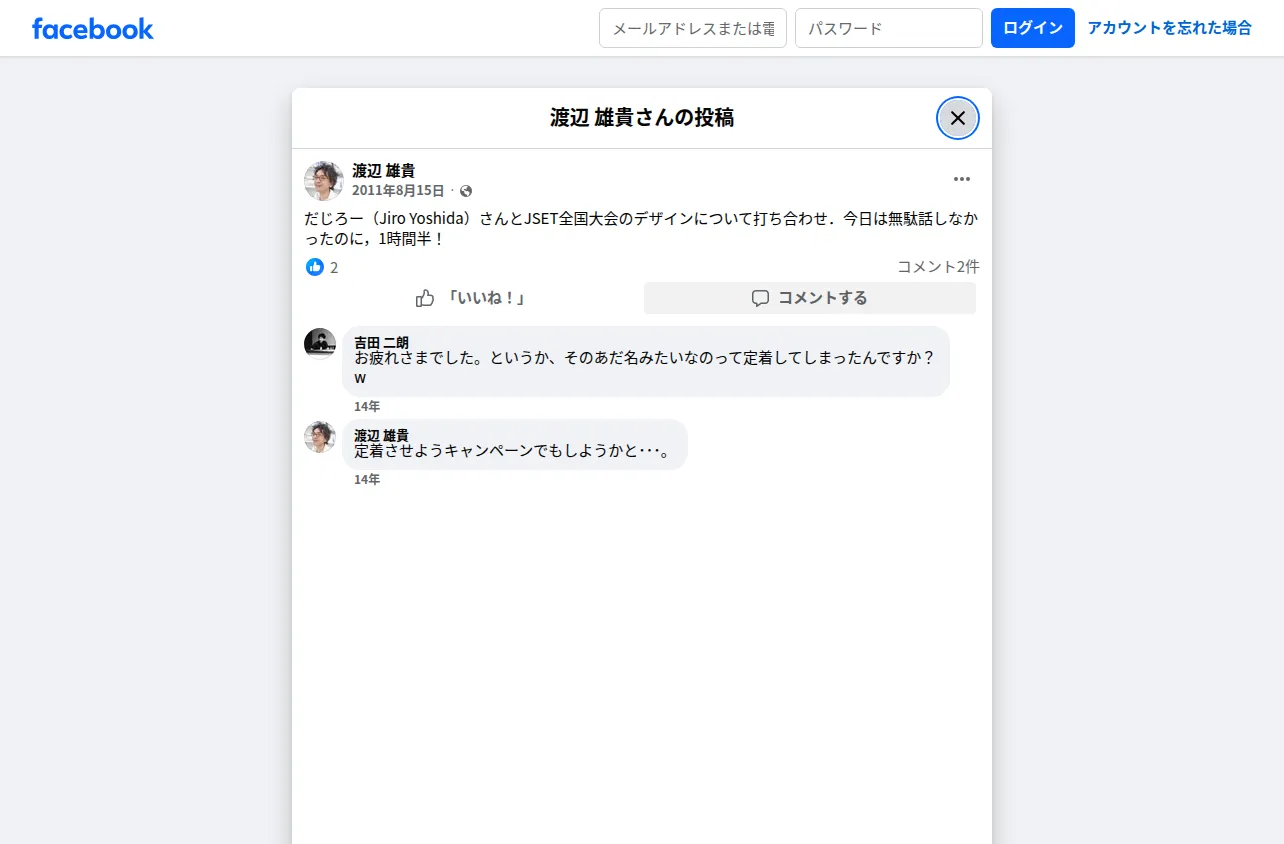Click the email address input field

[x=693, y=28]
